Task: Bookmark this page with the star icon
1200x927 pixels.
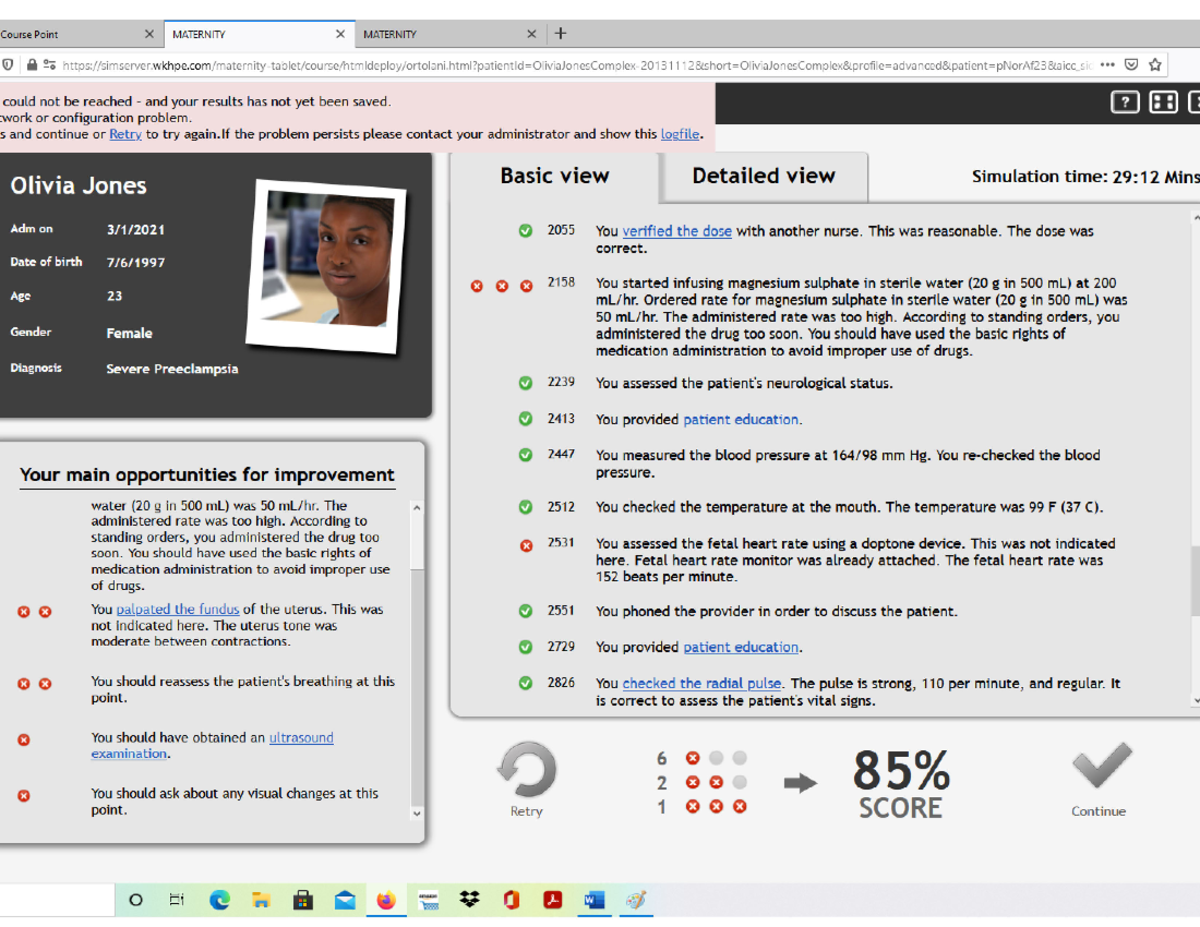Action: 1155,65
